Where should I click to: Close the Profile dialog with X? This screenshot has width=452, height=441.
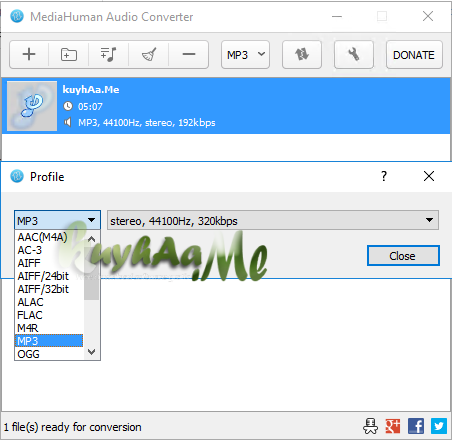pyautogui.click(x=429, y=176)
